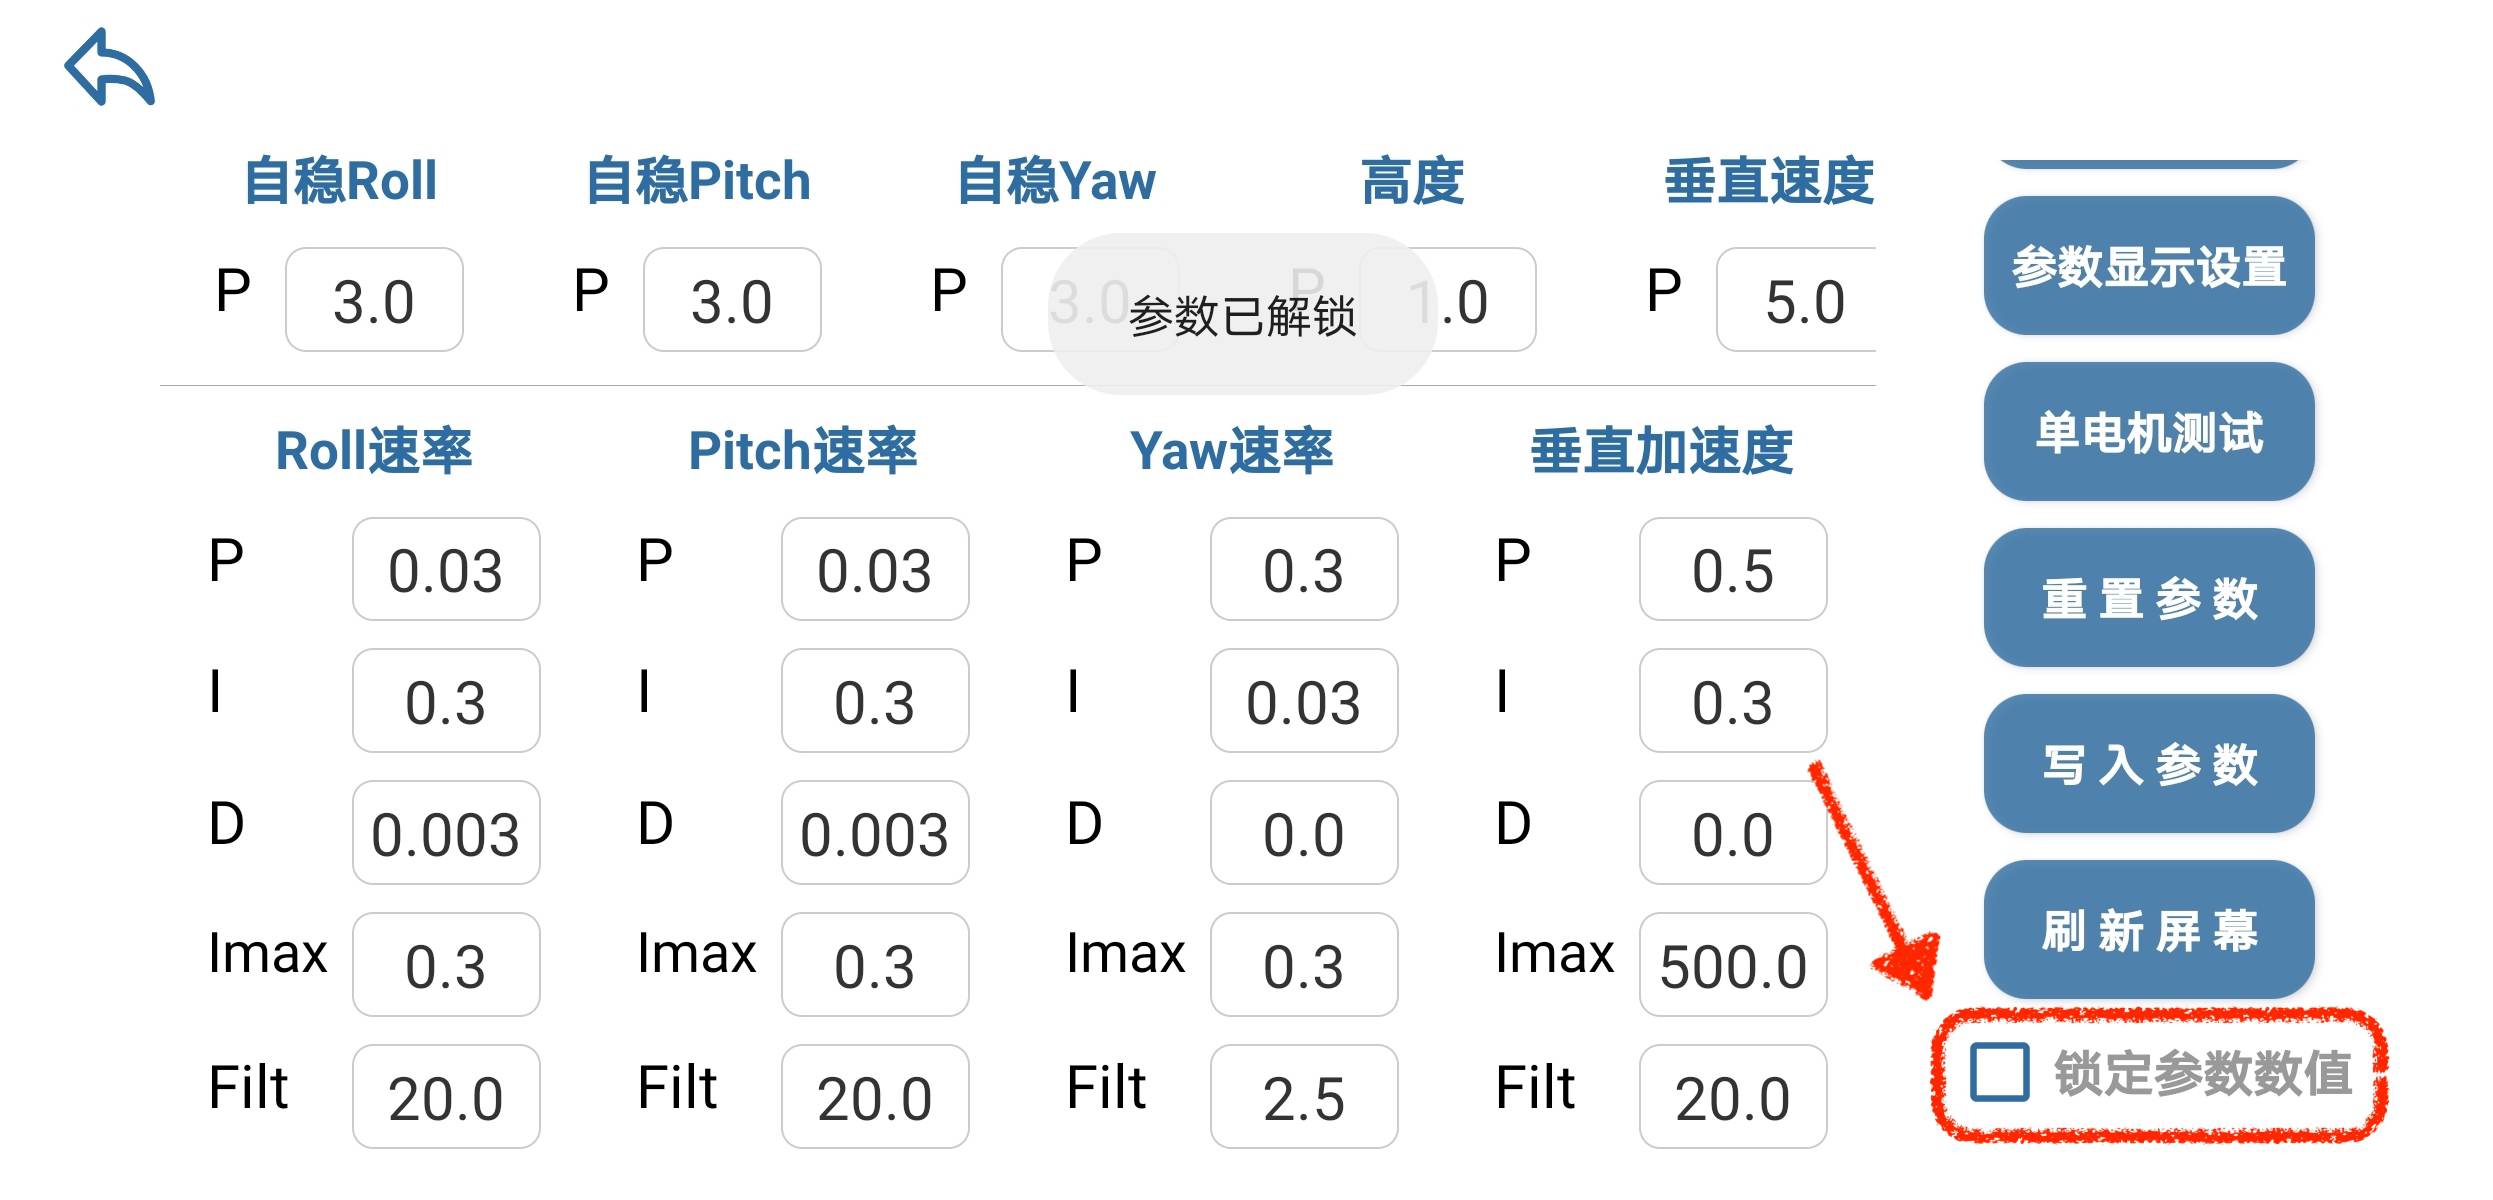Edit the Roll速率 P field
This screenshot has height=1200, width=2493.
[x=446, y=570]
